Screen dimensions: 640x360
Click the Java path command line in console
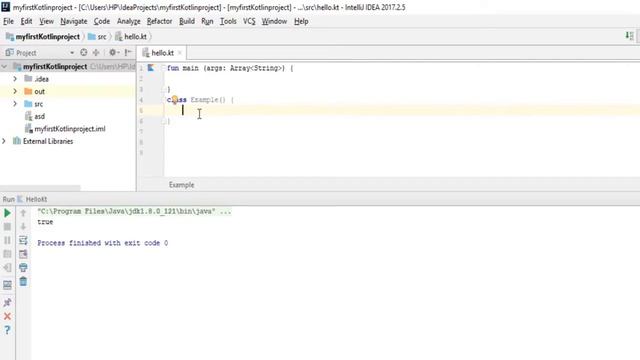point(134,211)
